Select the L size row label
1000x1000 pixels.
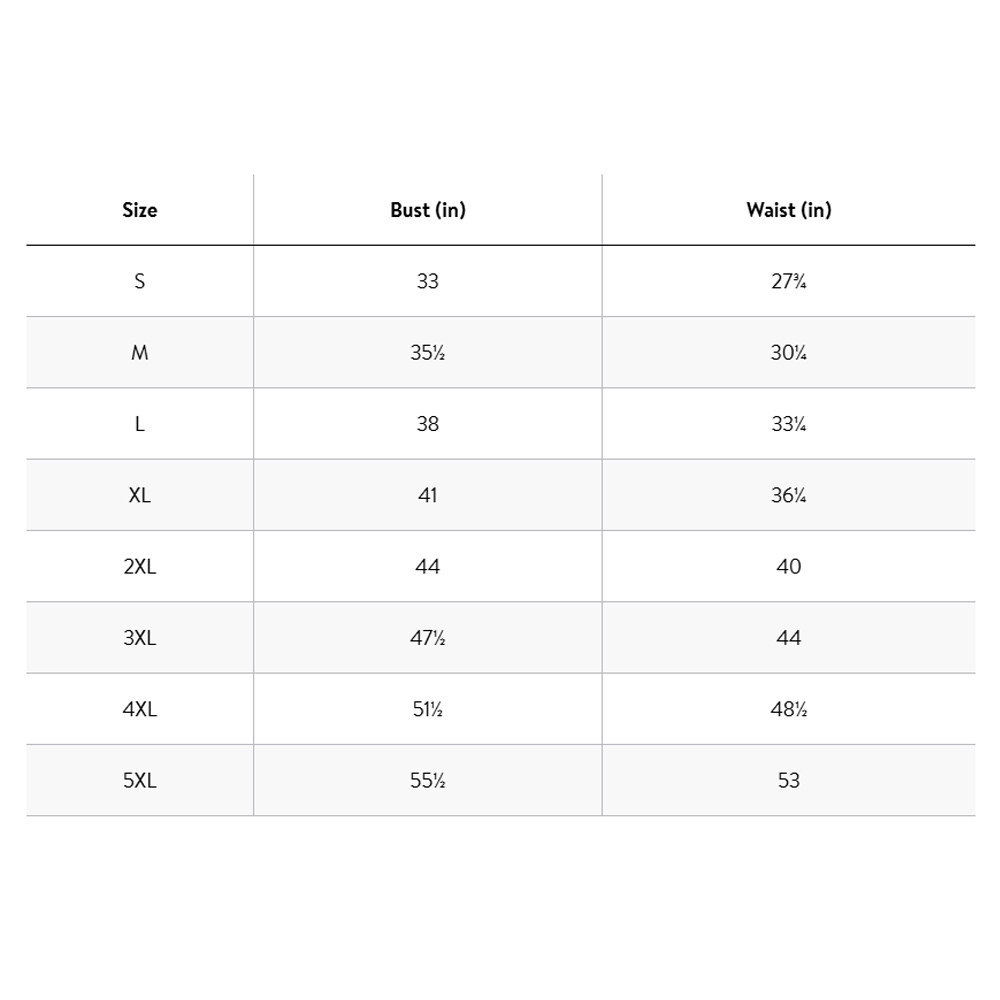[x=140, y=424]
